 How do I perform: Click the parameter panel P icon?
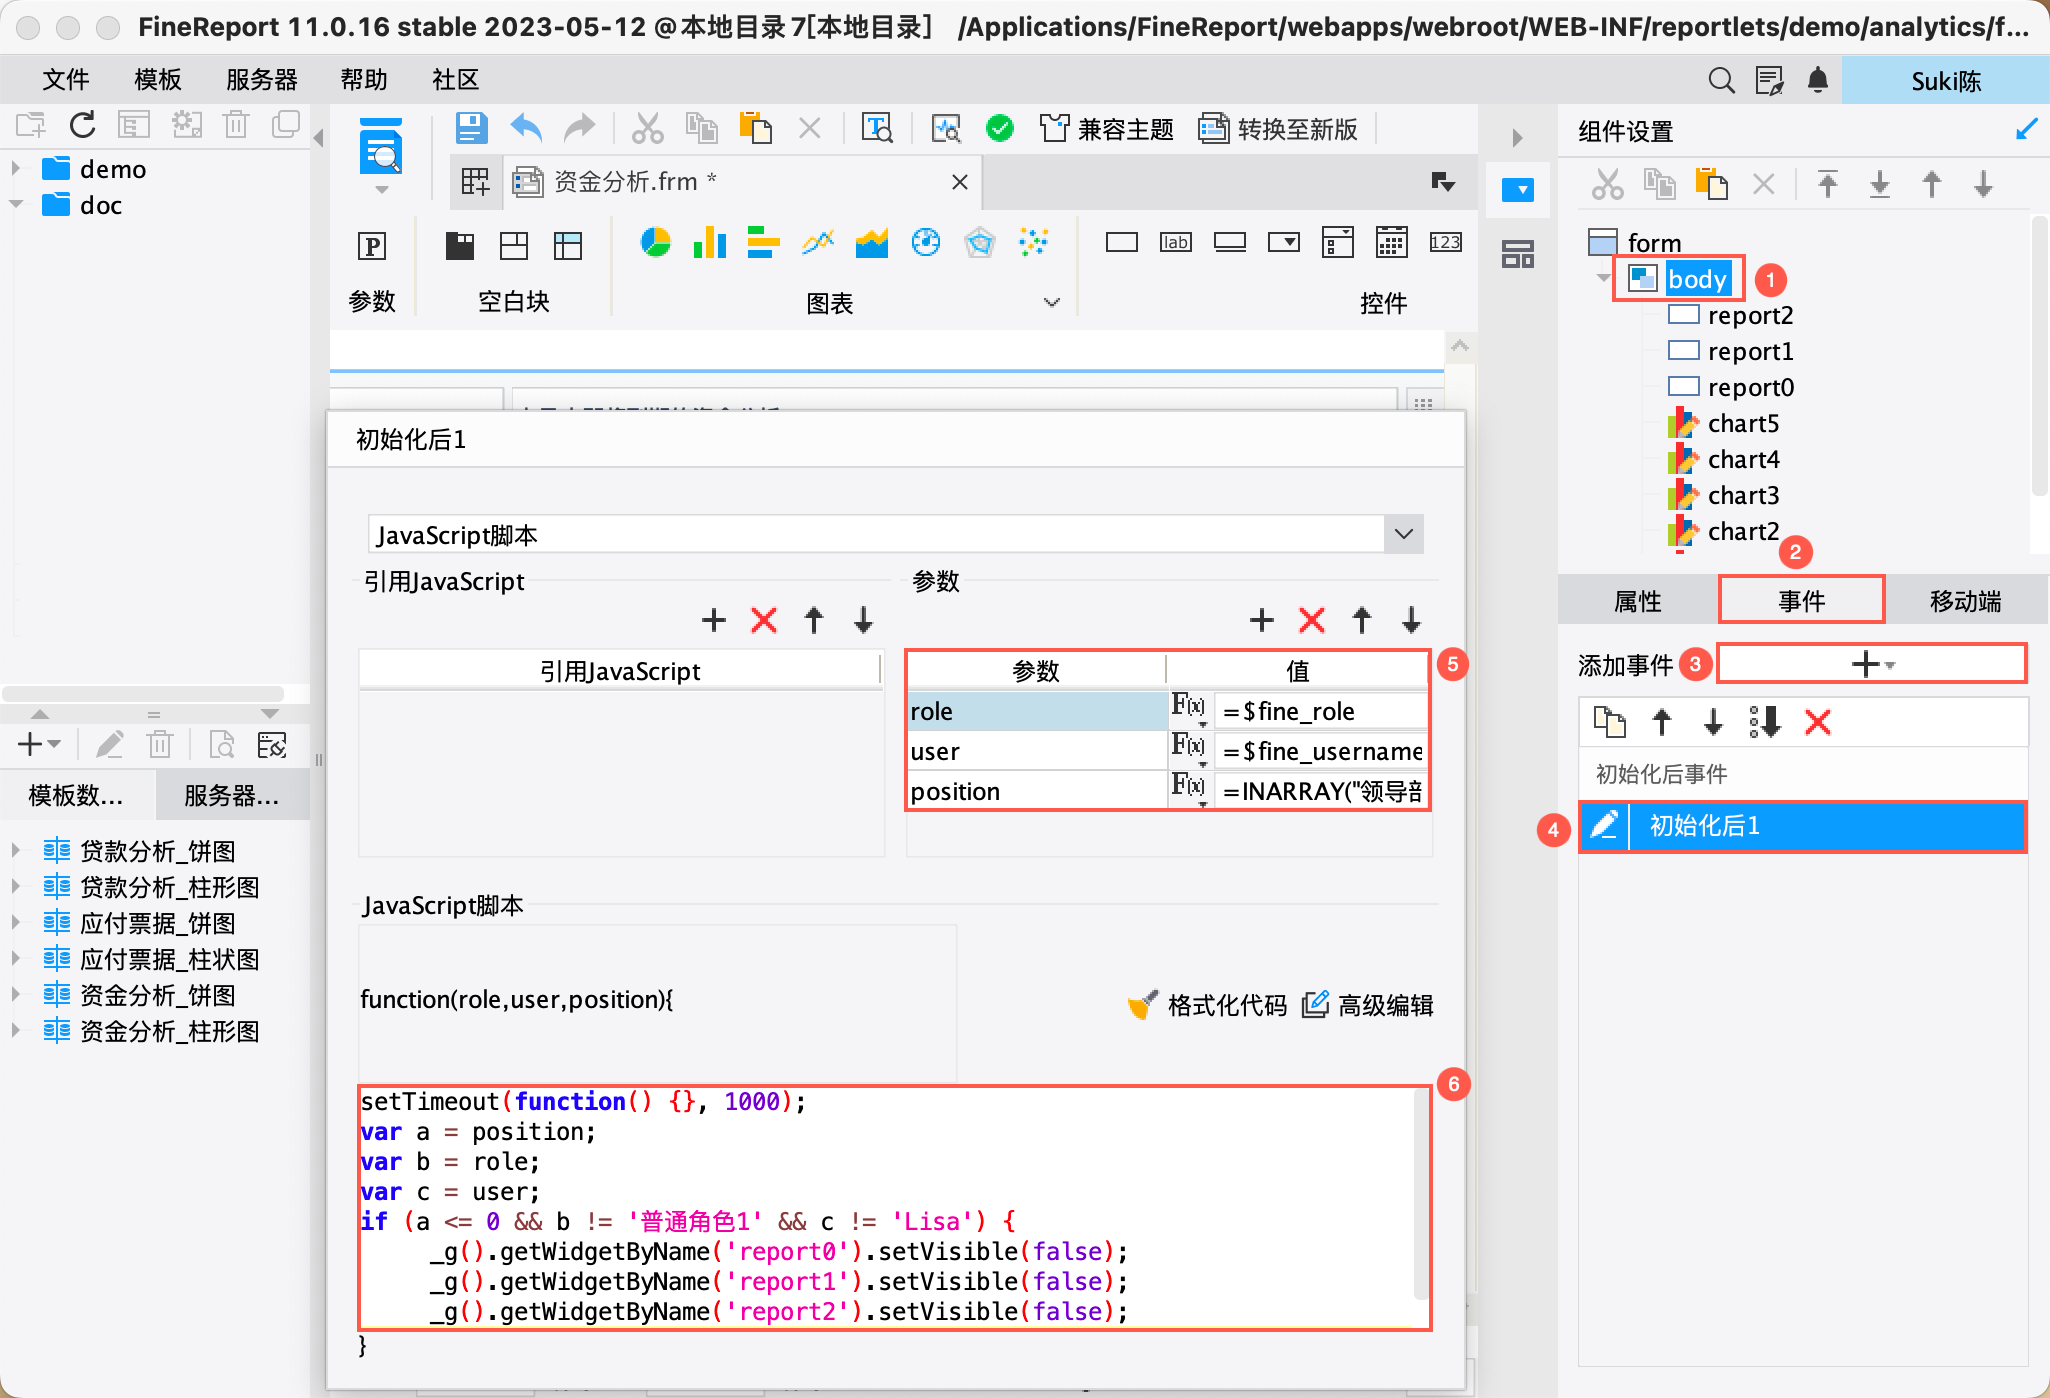point(372,246)
